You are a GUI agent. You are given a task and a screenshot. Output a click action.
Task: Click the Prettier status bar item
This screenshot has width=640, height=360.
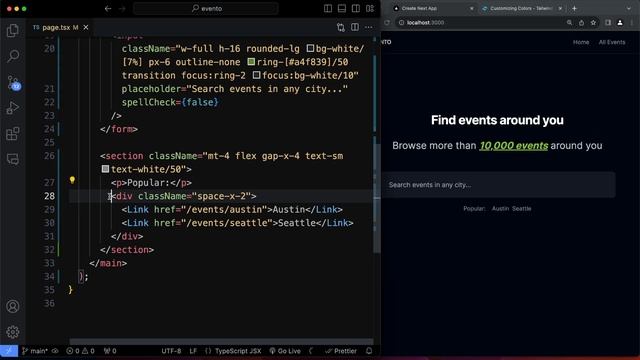(x=341, y=351)
